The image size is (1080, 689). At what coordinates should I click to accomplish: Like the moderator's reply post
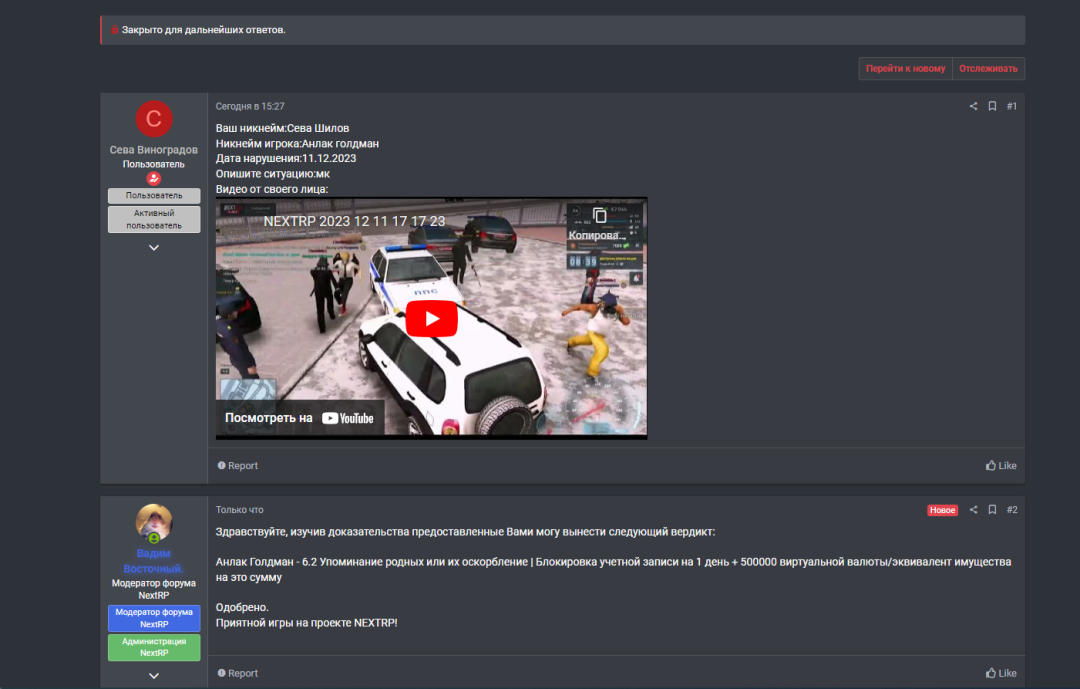1001,673
